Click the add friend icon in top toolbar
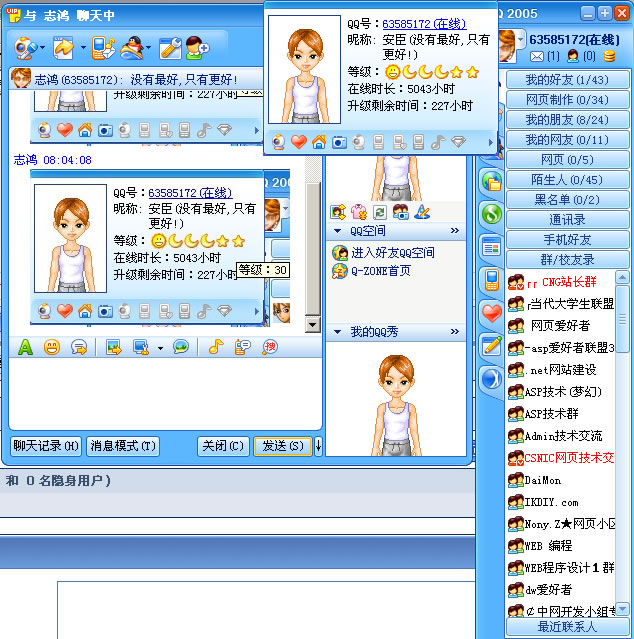 (197, 46)
